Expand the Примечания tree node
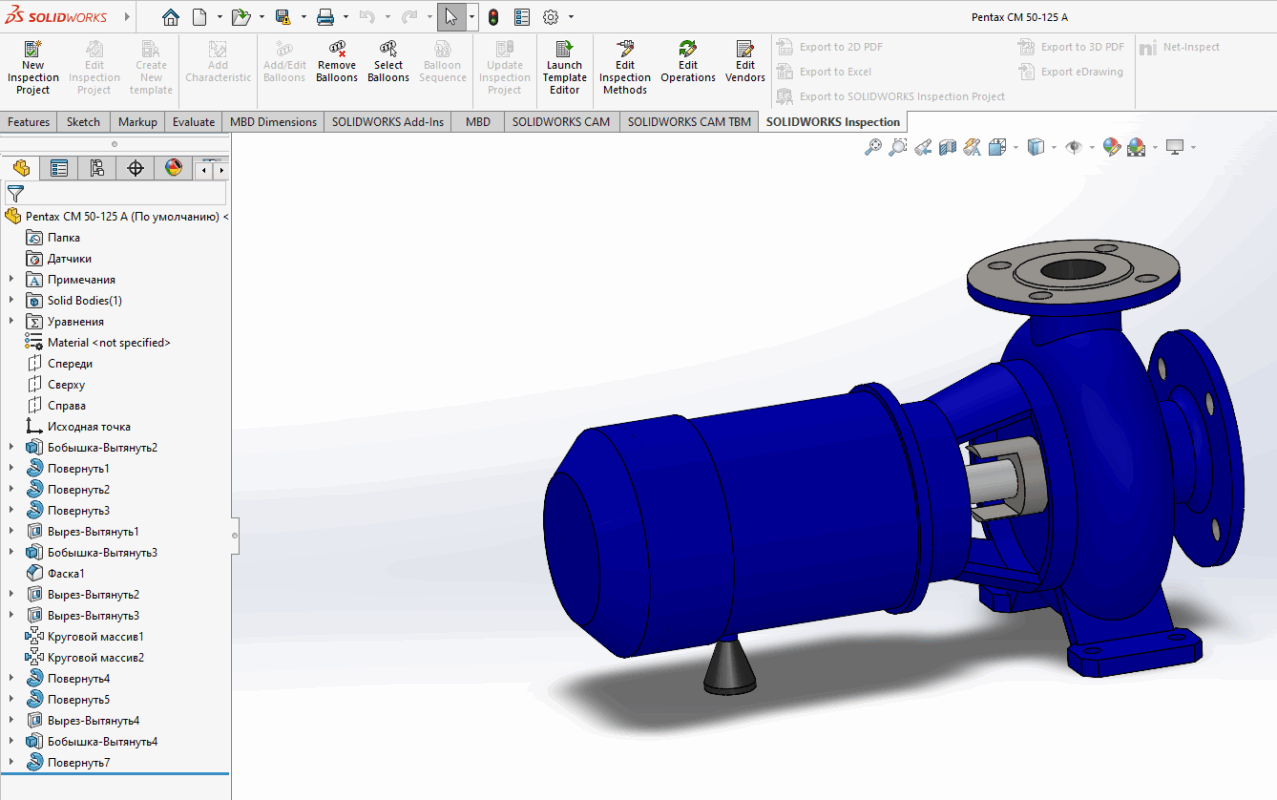The height and width of the screenshot is (800, 1277). (x=11, y=280)
